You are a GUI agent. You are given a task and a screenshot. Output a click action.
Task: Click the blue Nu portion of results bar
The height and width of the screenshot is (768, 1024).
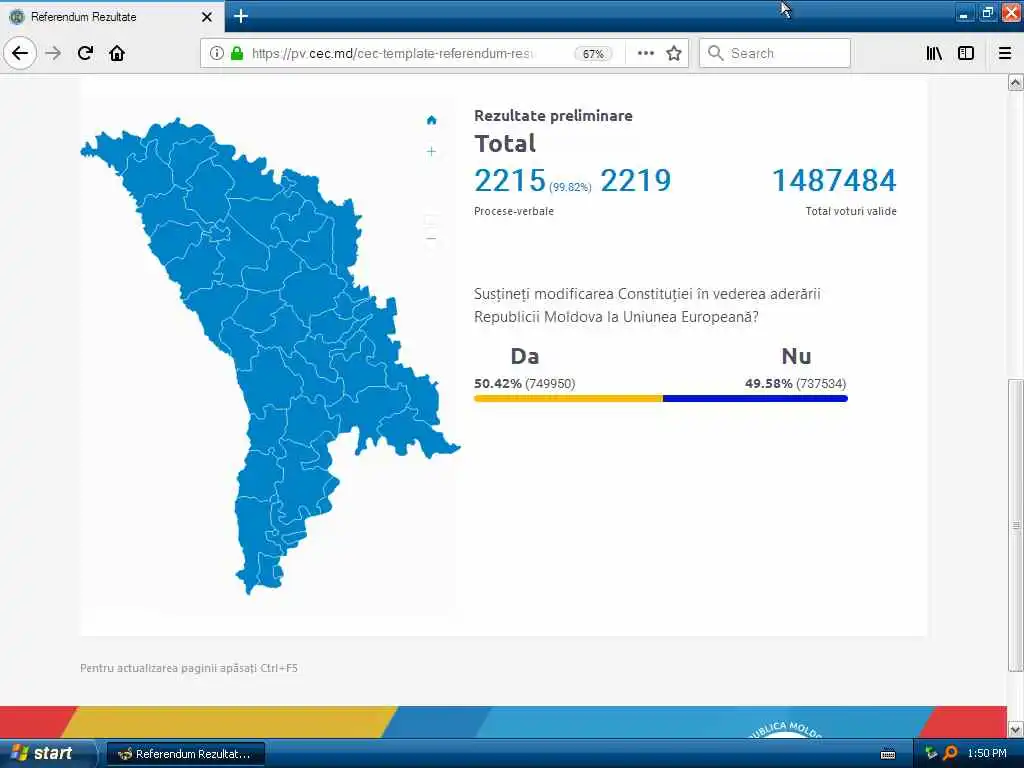(x=756, y=398)
